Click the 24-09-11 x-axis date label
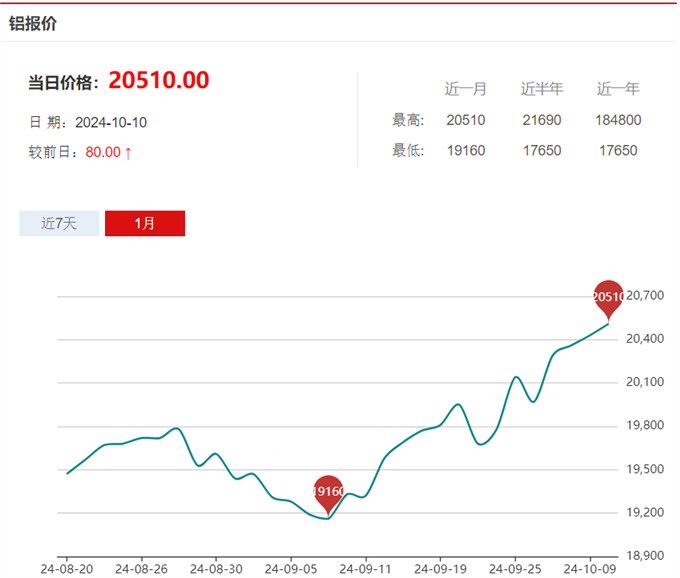Viewport: 680px width, 578px height. point(365,568)
